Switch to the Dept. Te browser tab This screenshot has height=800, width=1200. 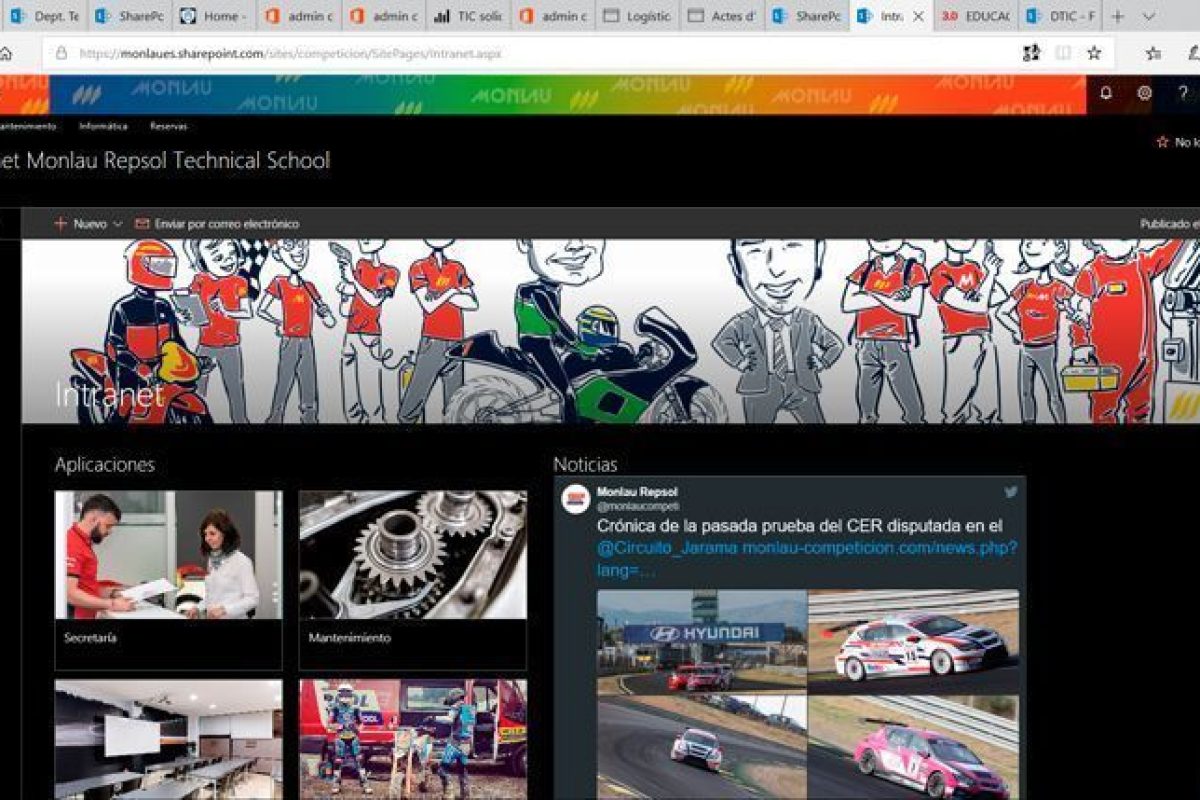point(44,16)
